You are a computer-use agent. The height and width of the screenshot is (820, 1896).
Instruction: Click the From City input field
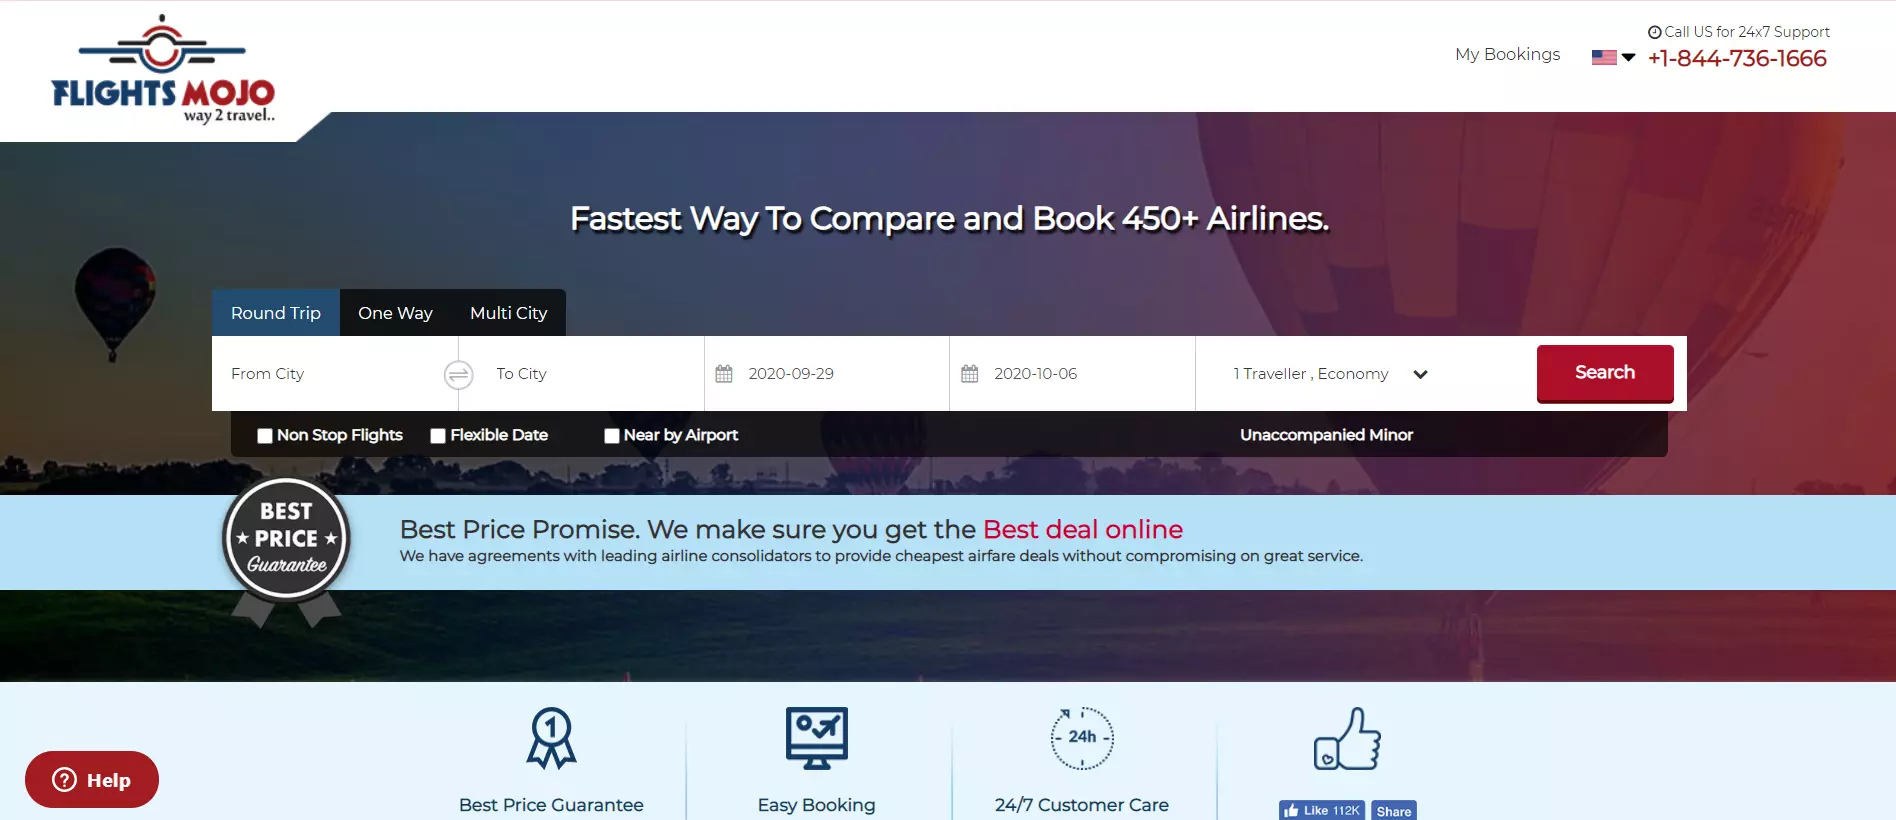(328, 373)
